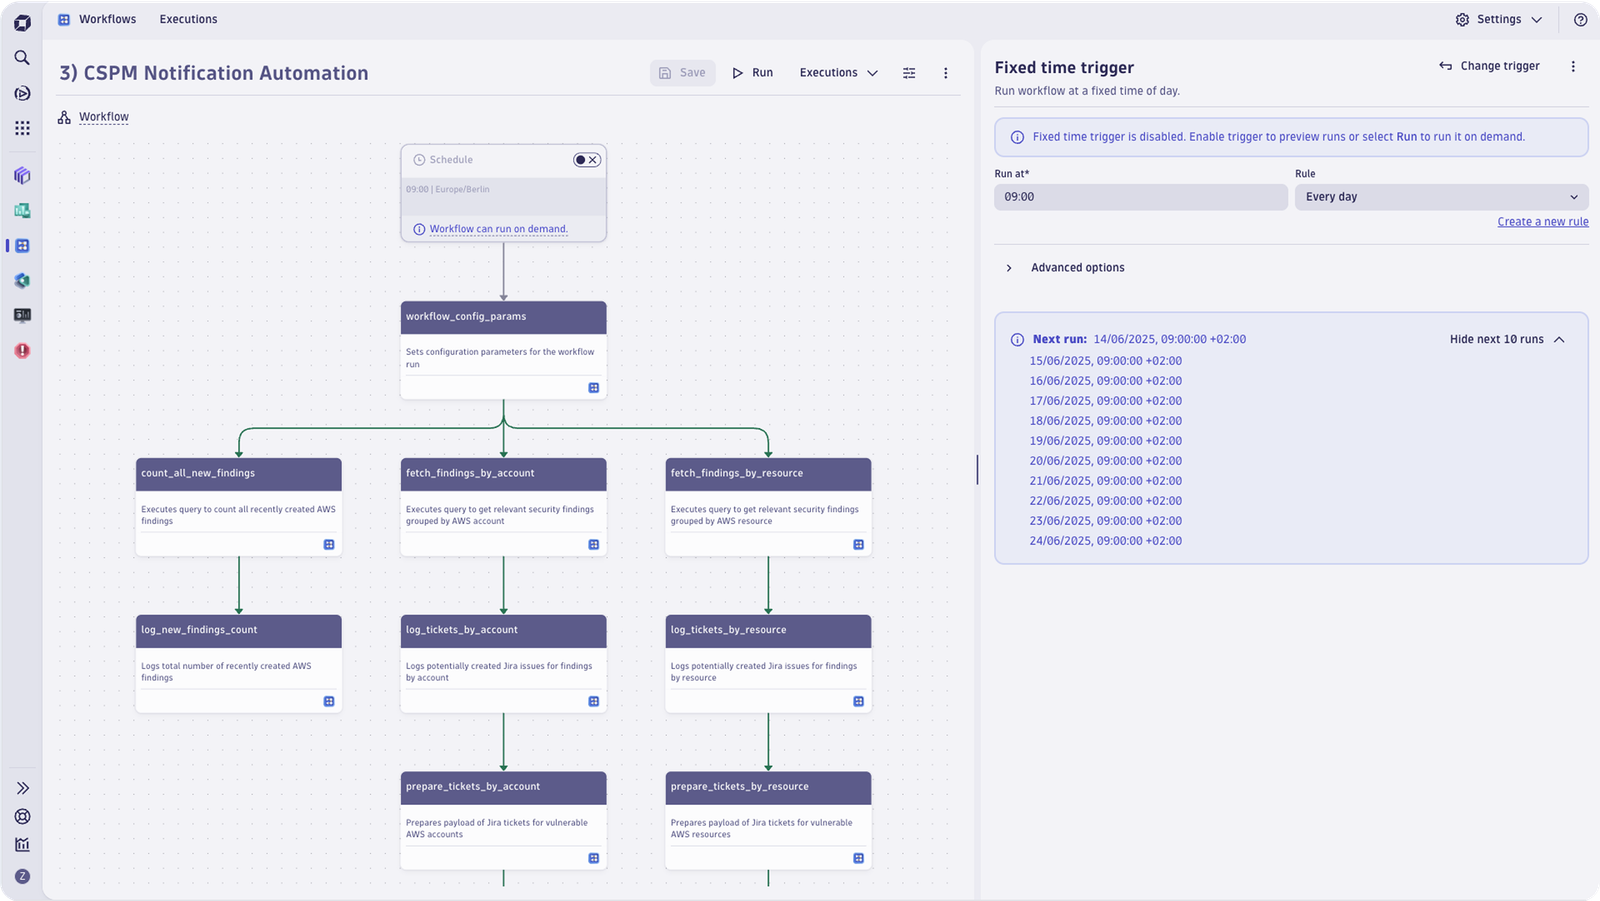The image size is (1600, 901).
Task: Click Change trigger button
Action: point(1489,66)
